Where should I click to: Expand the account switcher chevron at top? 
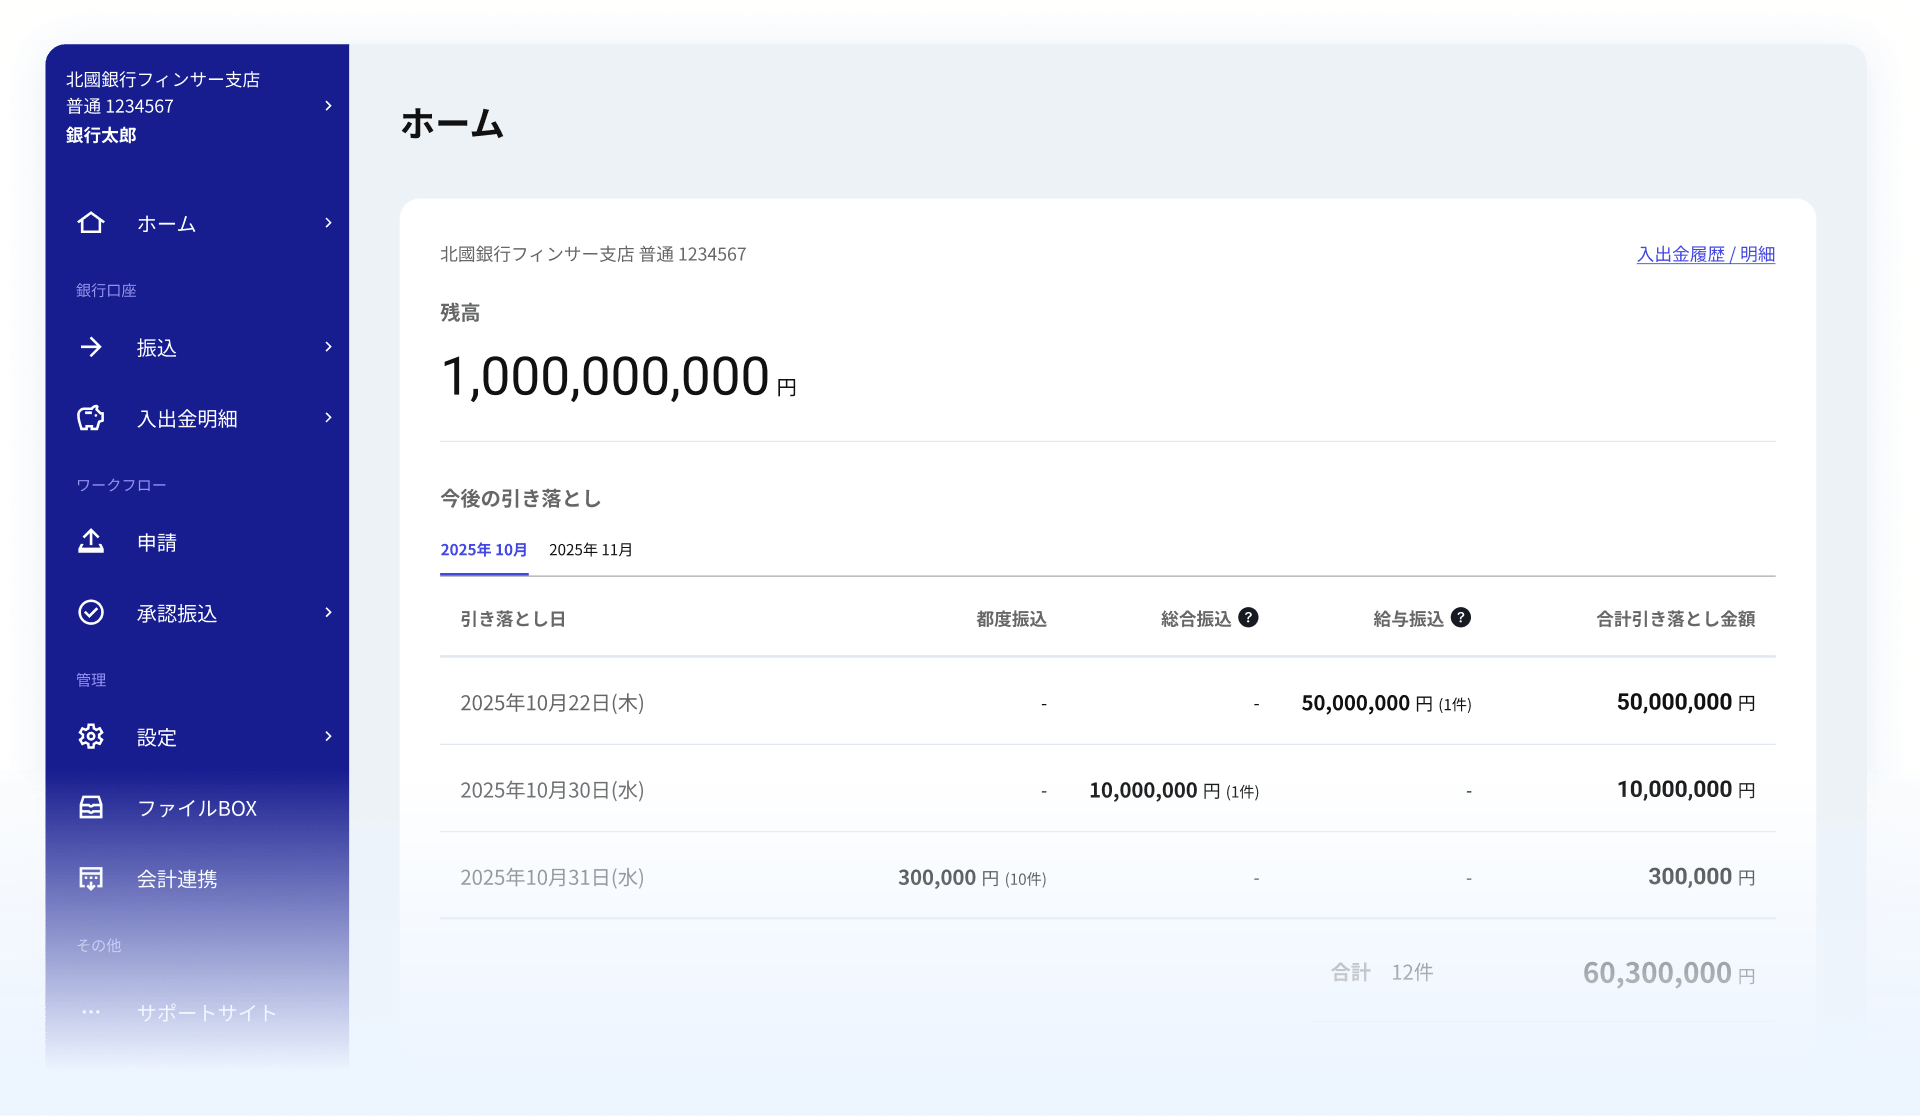[x=328, y=106]
